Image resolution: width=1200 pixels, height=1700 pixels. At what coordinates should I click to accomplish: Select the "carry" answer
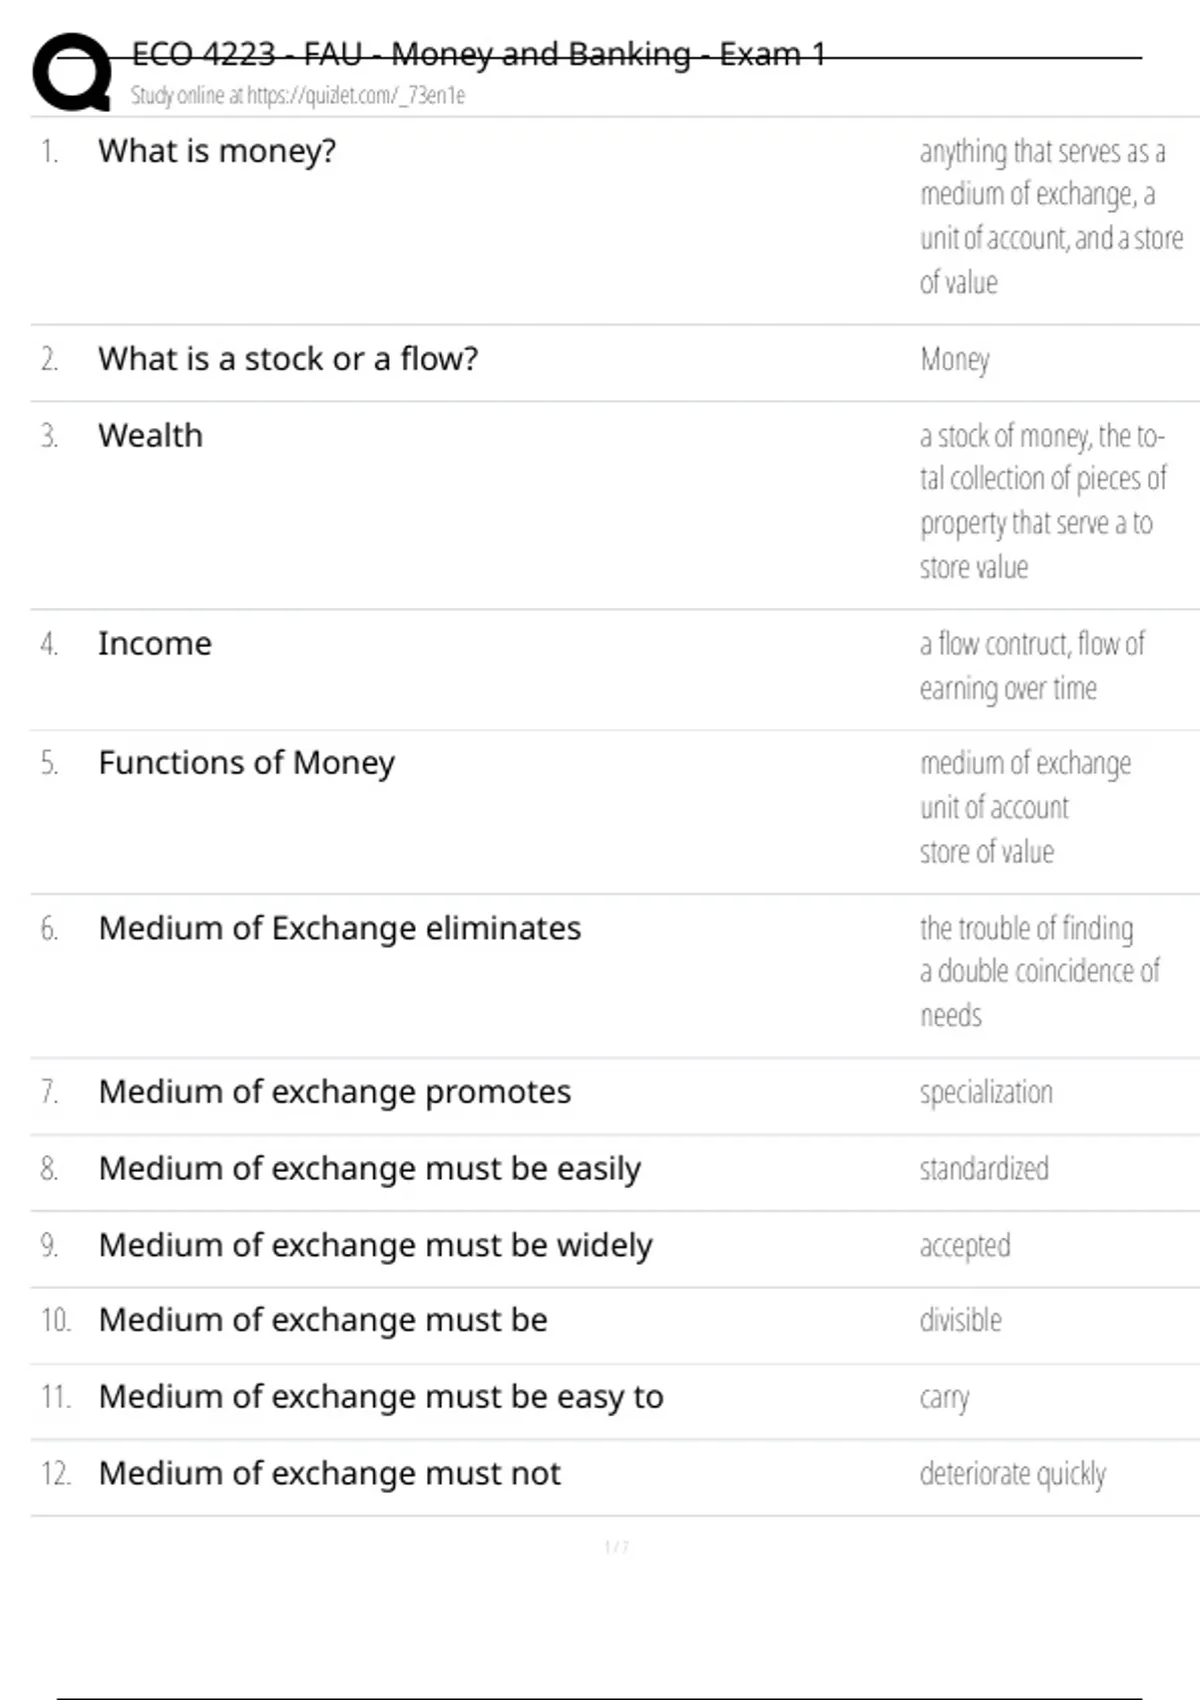(x=944, y=1398)
